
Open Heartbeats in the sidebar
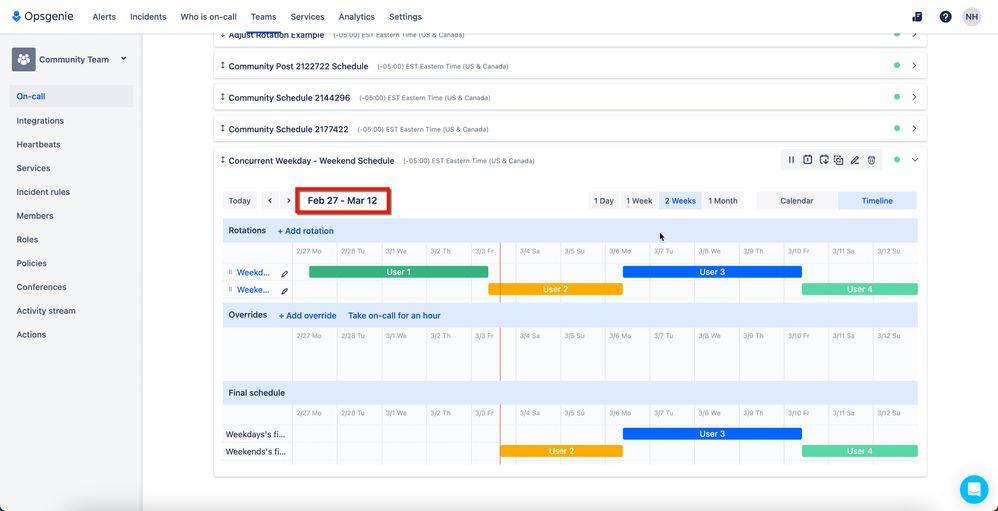coord(38,144)
